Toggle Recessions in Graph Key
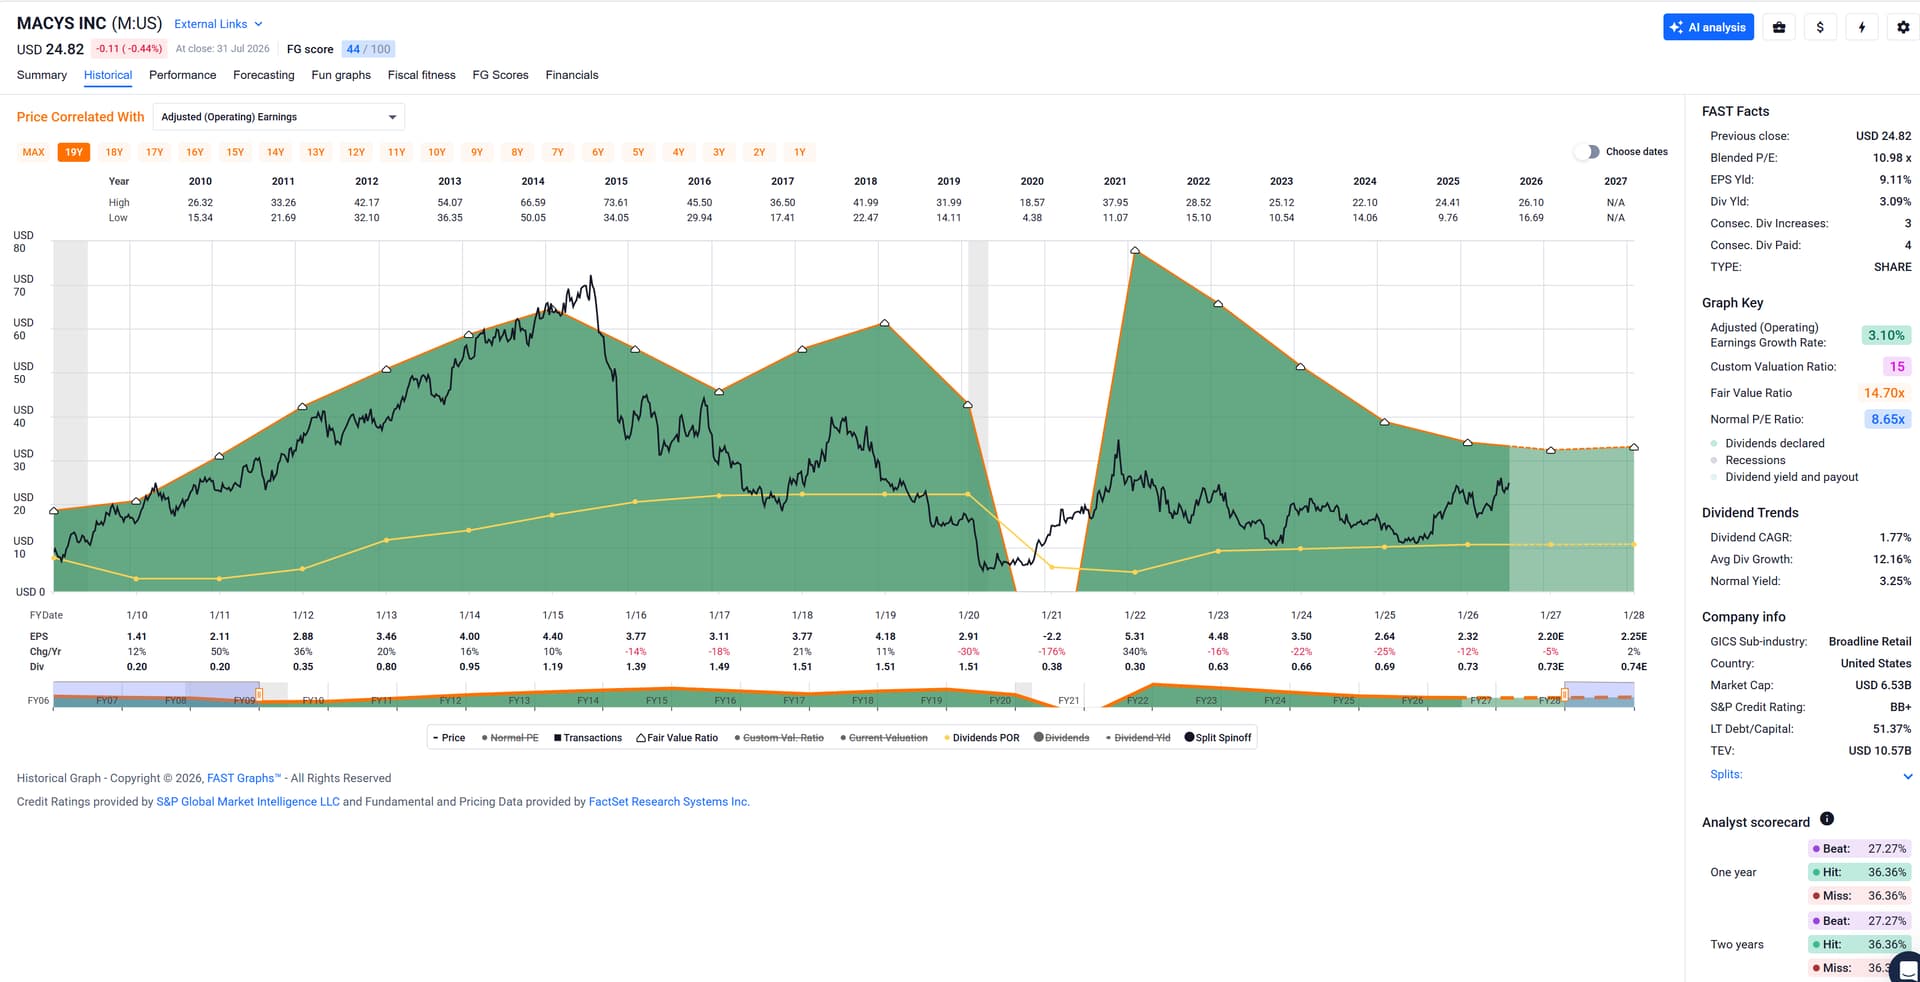1920x982 pixels. coord(1747,460)
